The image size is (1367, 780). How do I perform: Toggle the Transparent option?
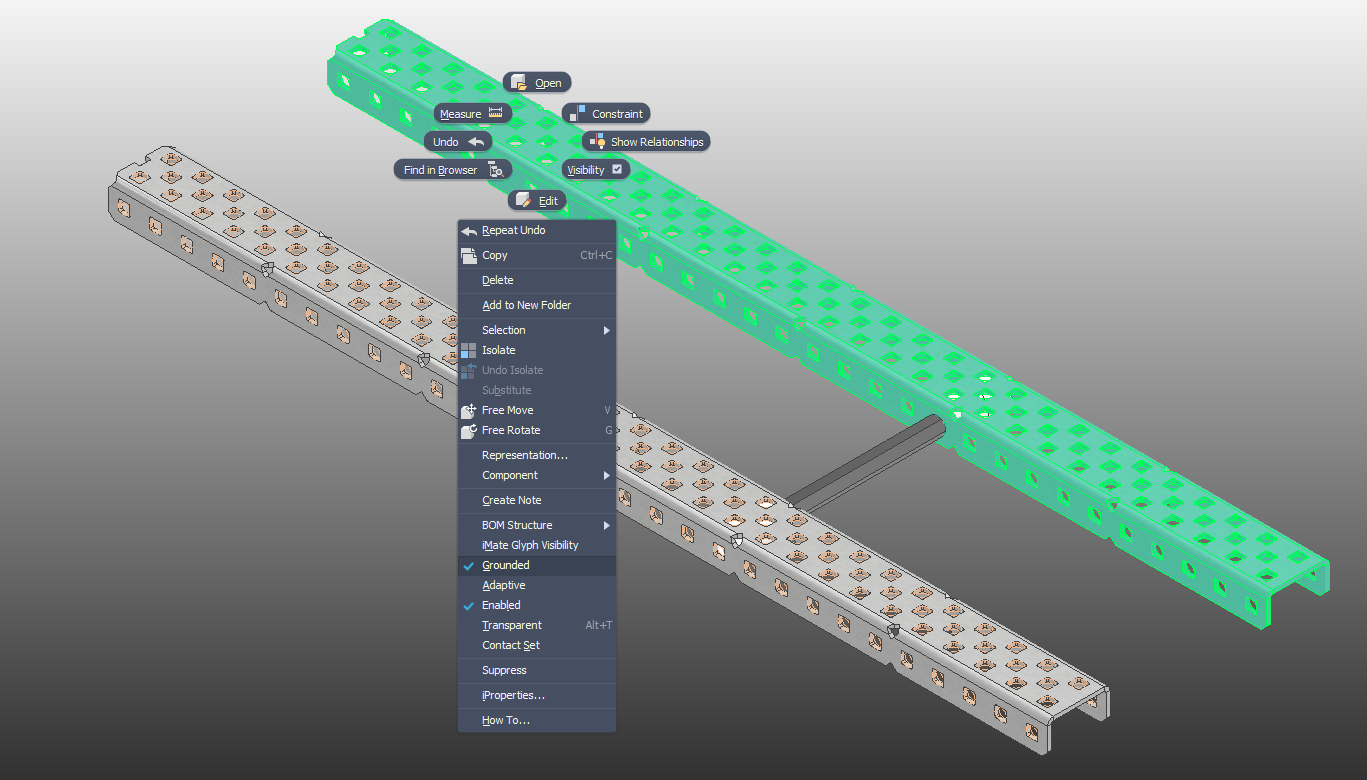click(537, 625)
